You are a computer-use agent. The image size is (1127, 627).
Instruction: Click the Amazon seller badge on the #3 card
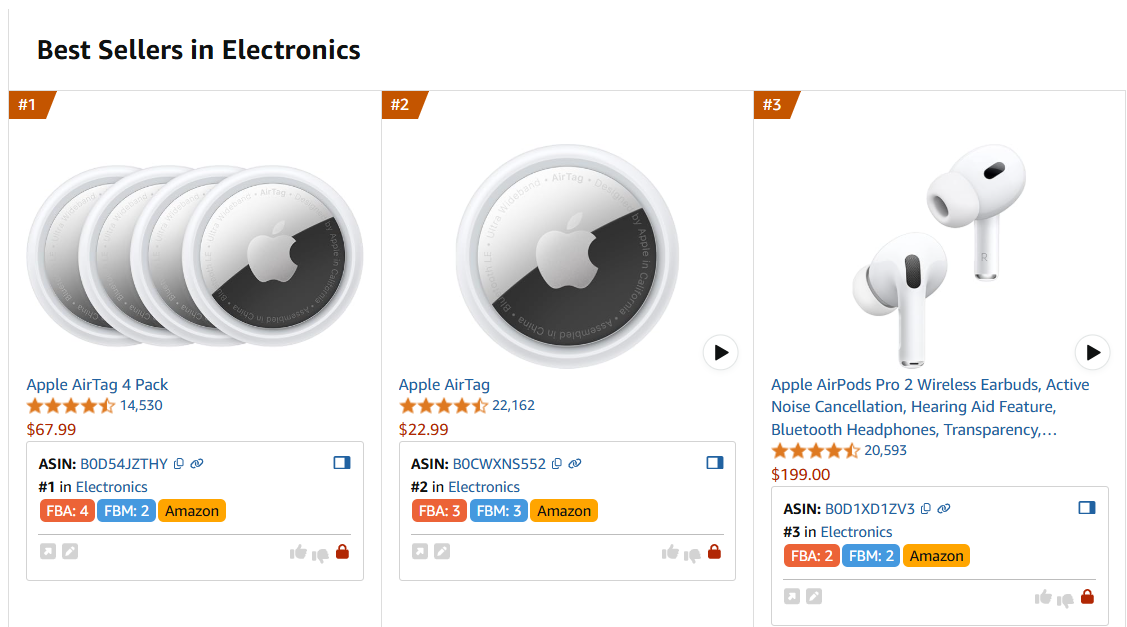pyautogui.click(x=936, y=555)
